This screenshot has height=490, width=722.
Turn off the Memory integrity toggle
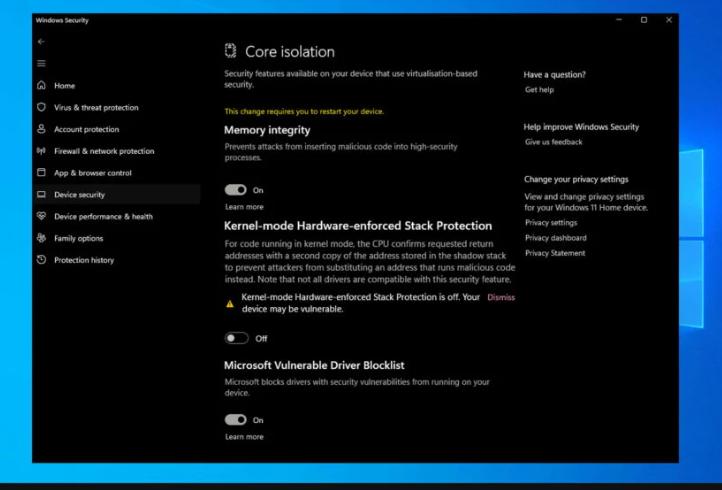(235, 190)
